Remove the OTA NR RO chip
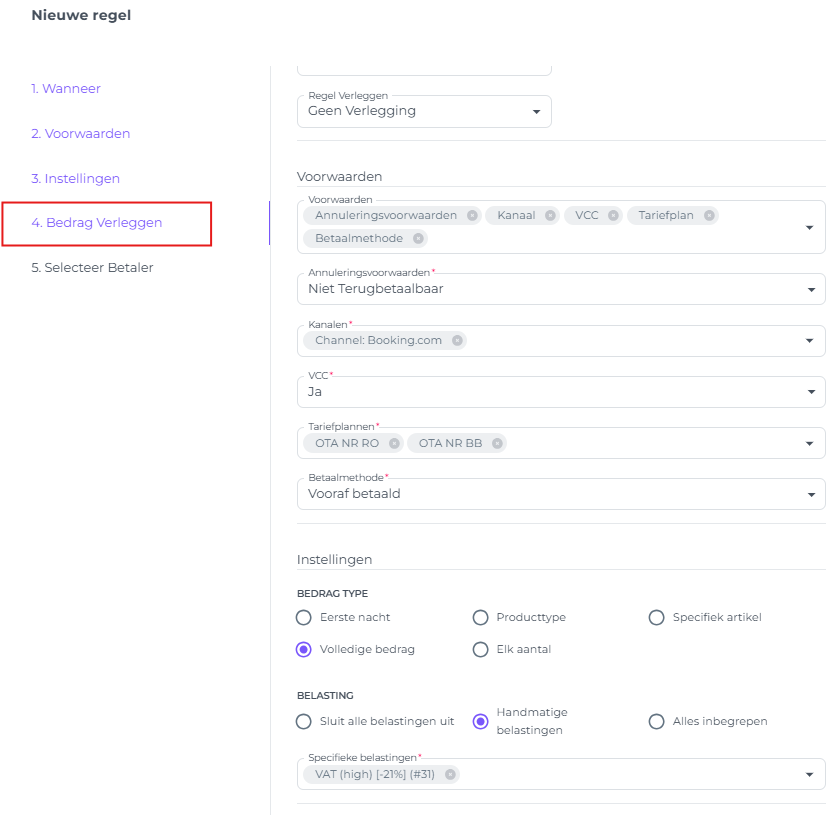Image resolution: width=827 pixels, height=815 pixels. [394, 443]
